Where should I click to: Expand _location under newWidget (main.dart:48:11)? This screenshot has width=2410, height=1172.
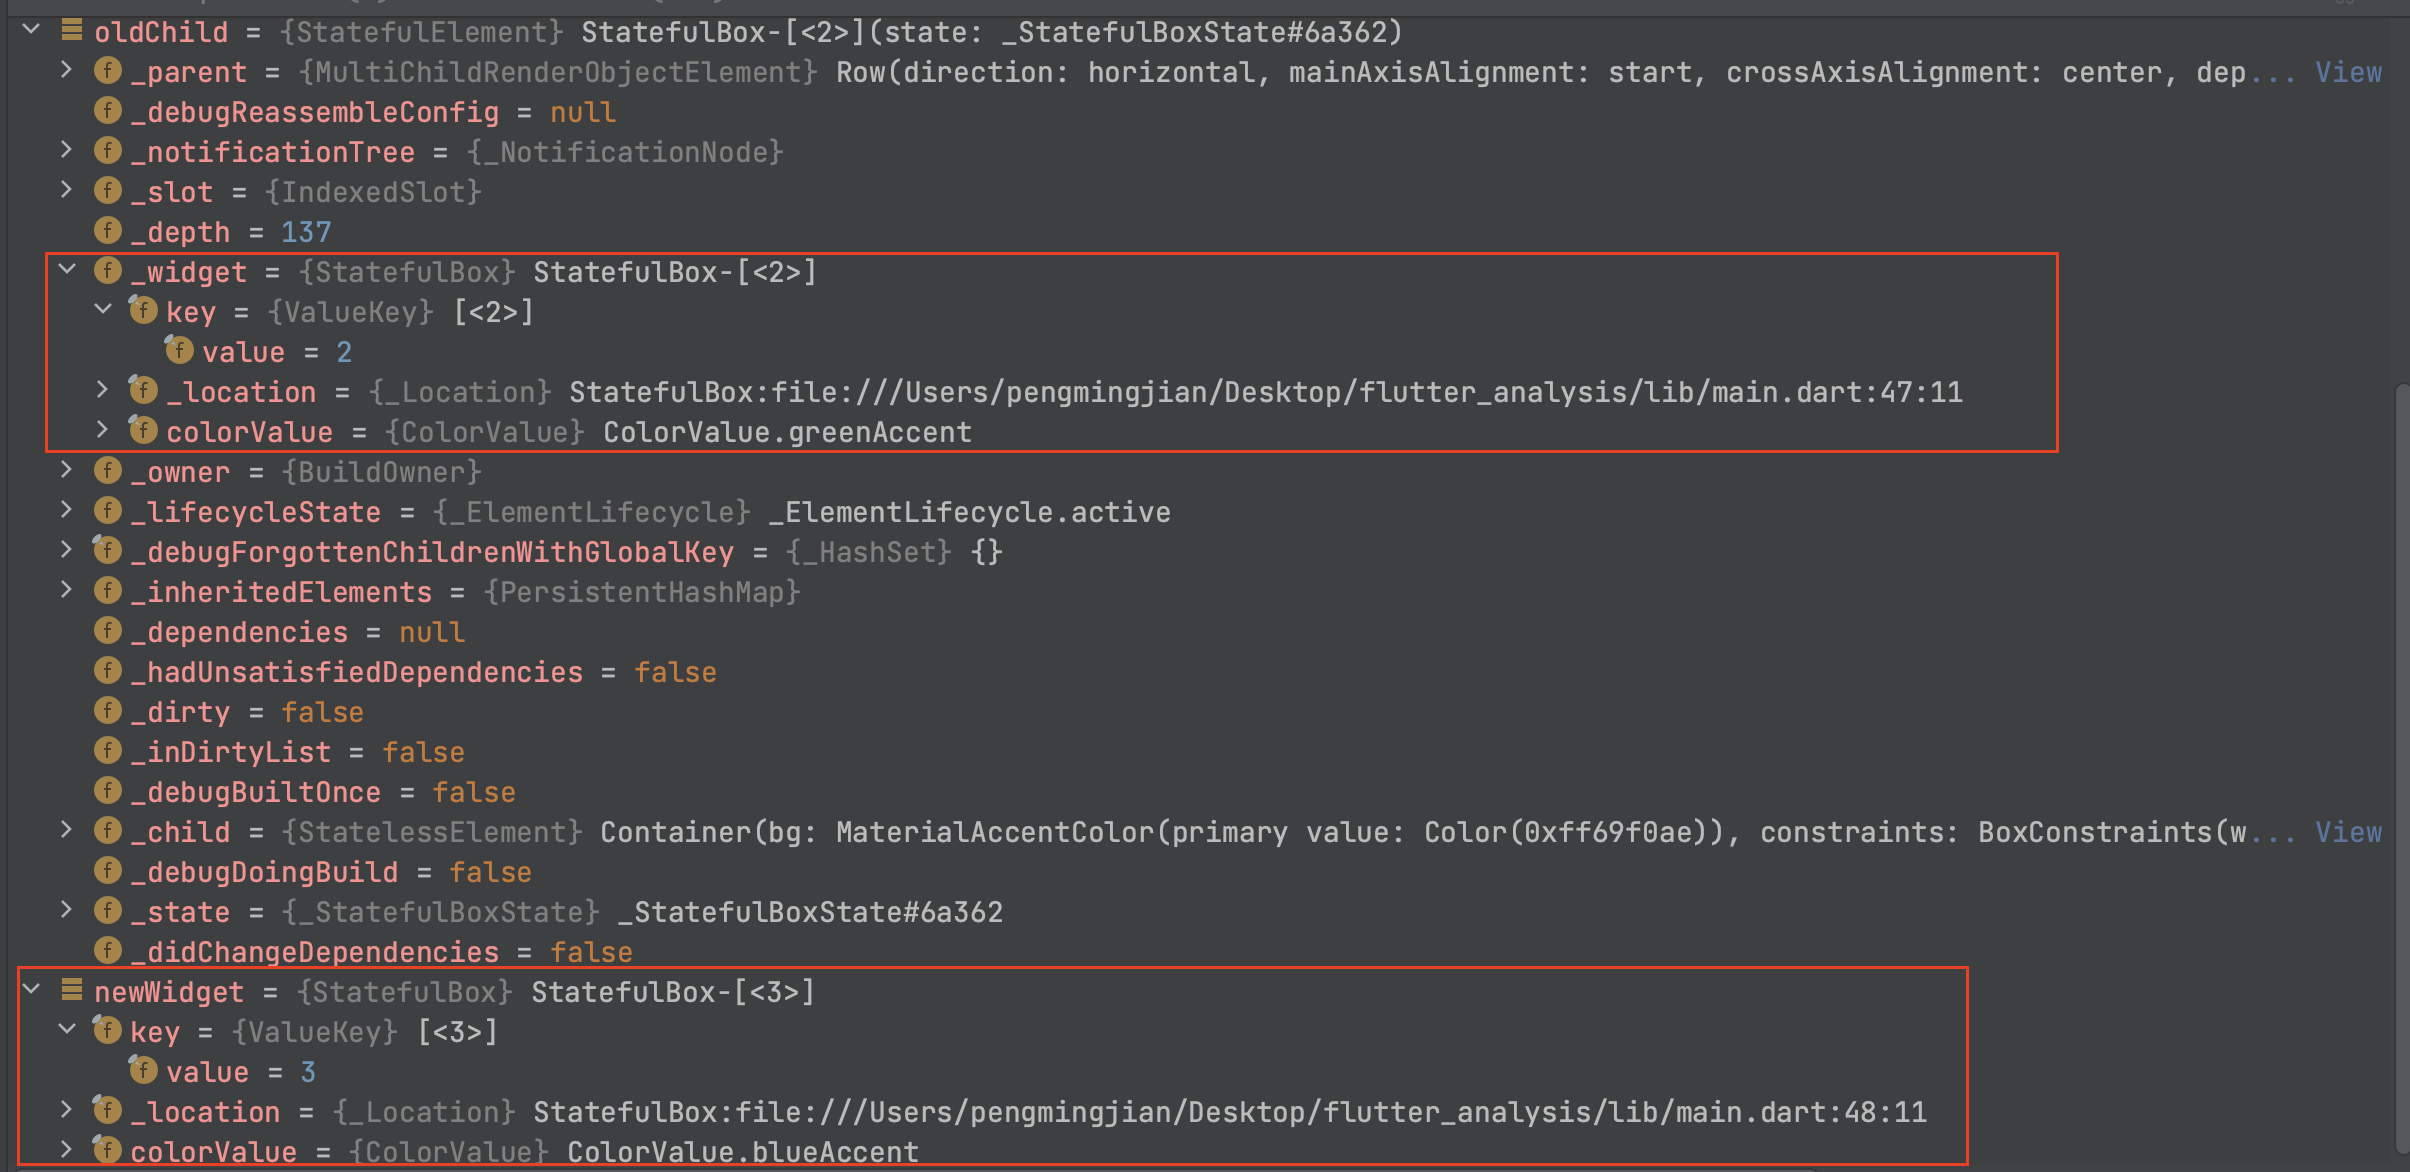(x=66, y=1110)
